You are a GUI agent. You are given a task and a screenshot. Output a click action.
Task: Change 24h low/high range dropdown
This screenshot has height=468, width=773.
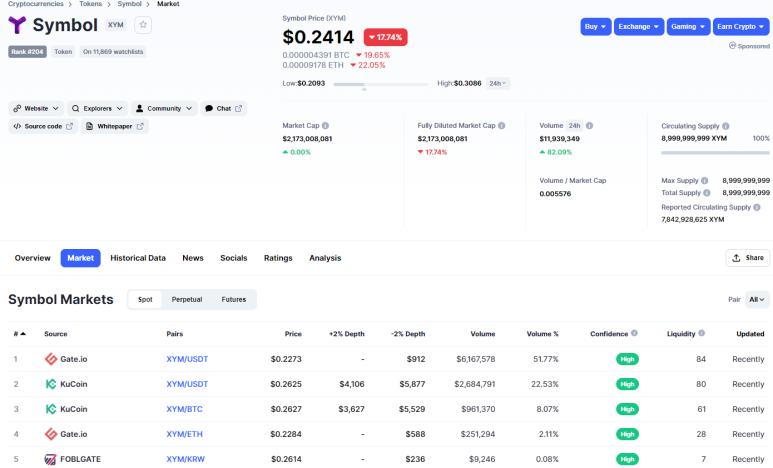[x=498, y=83]
